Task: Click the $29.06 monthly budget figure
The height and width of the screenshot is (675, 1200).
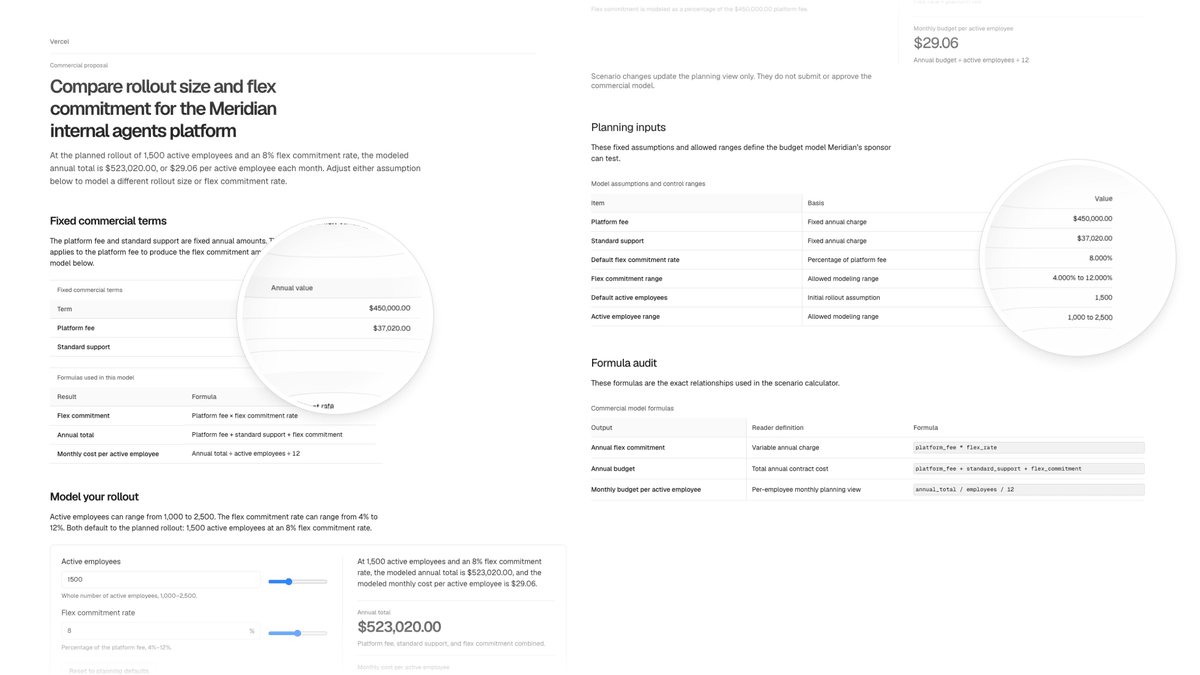Action: (x=936, y=43)
